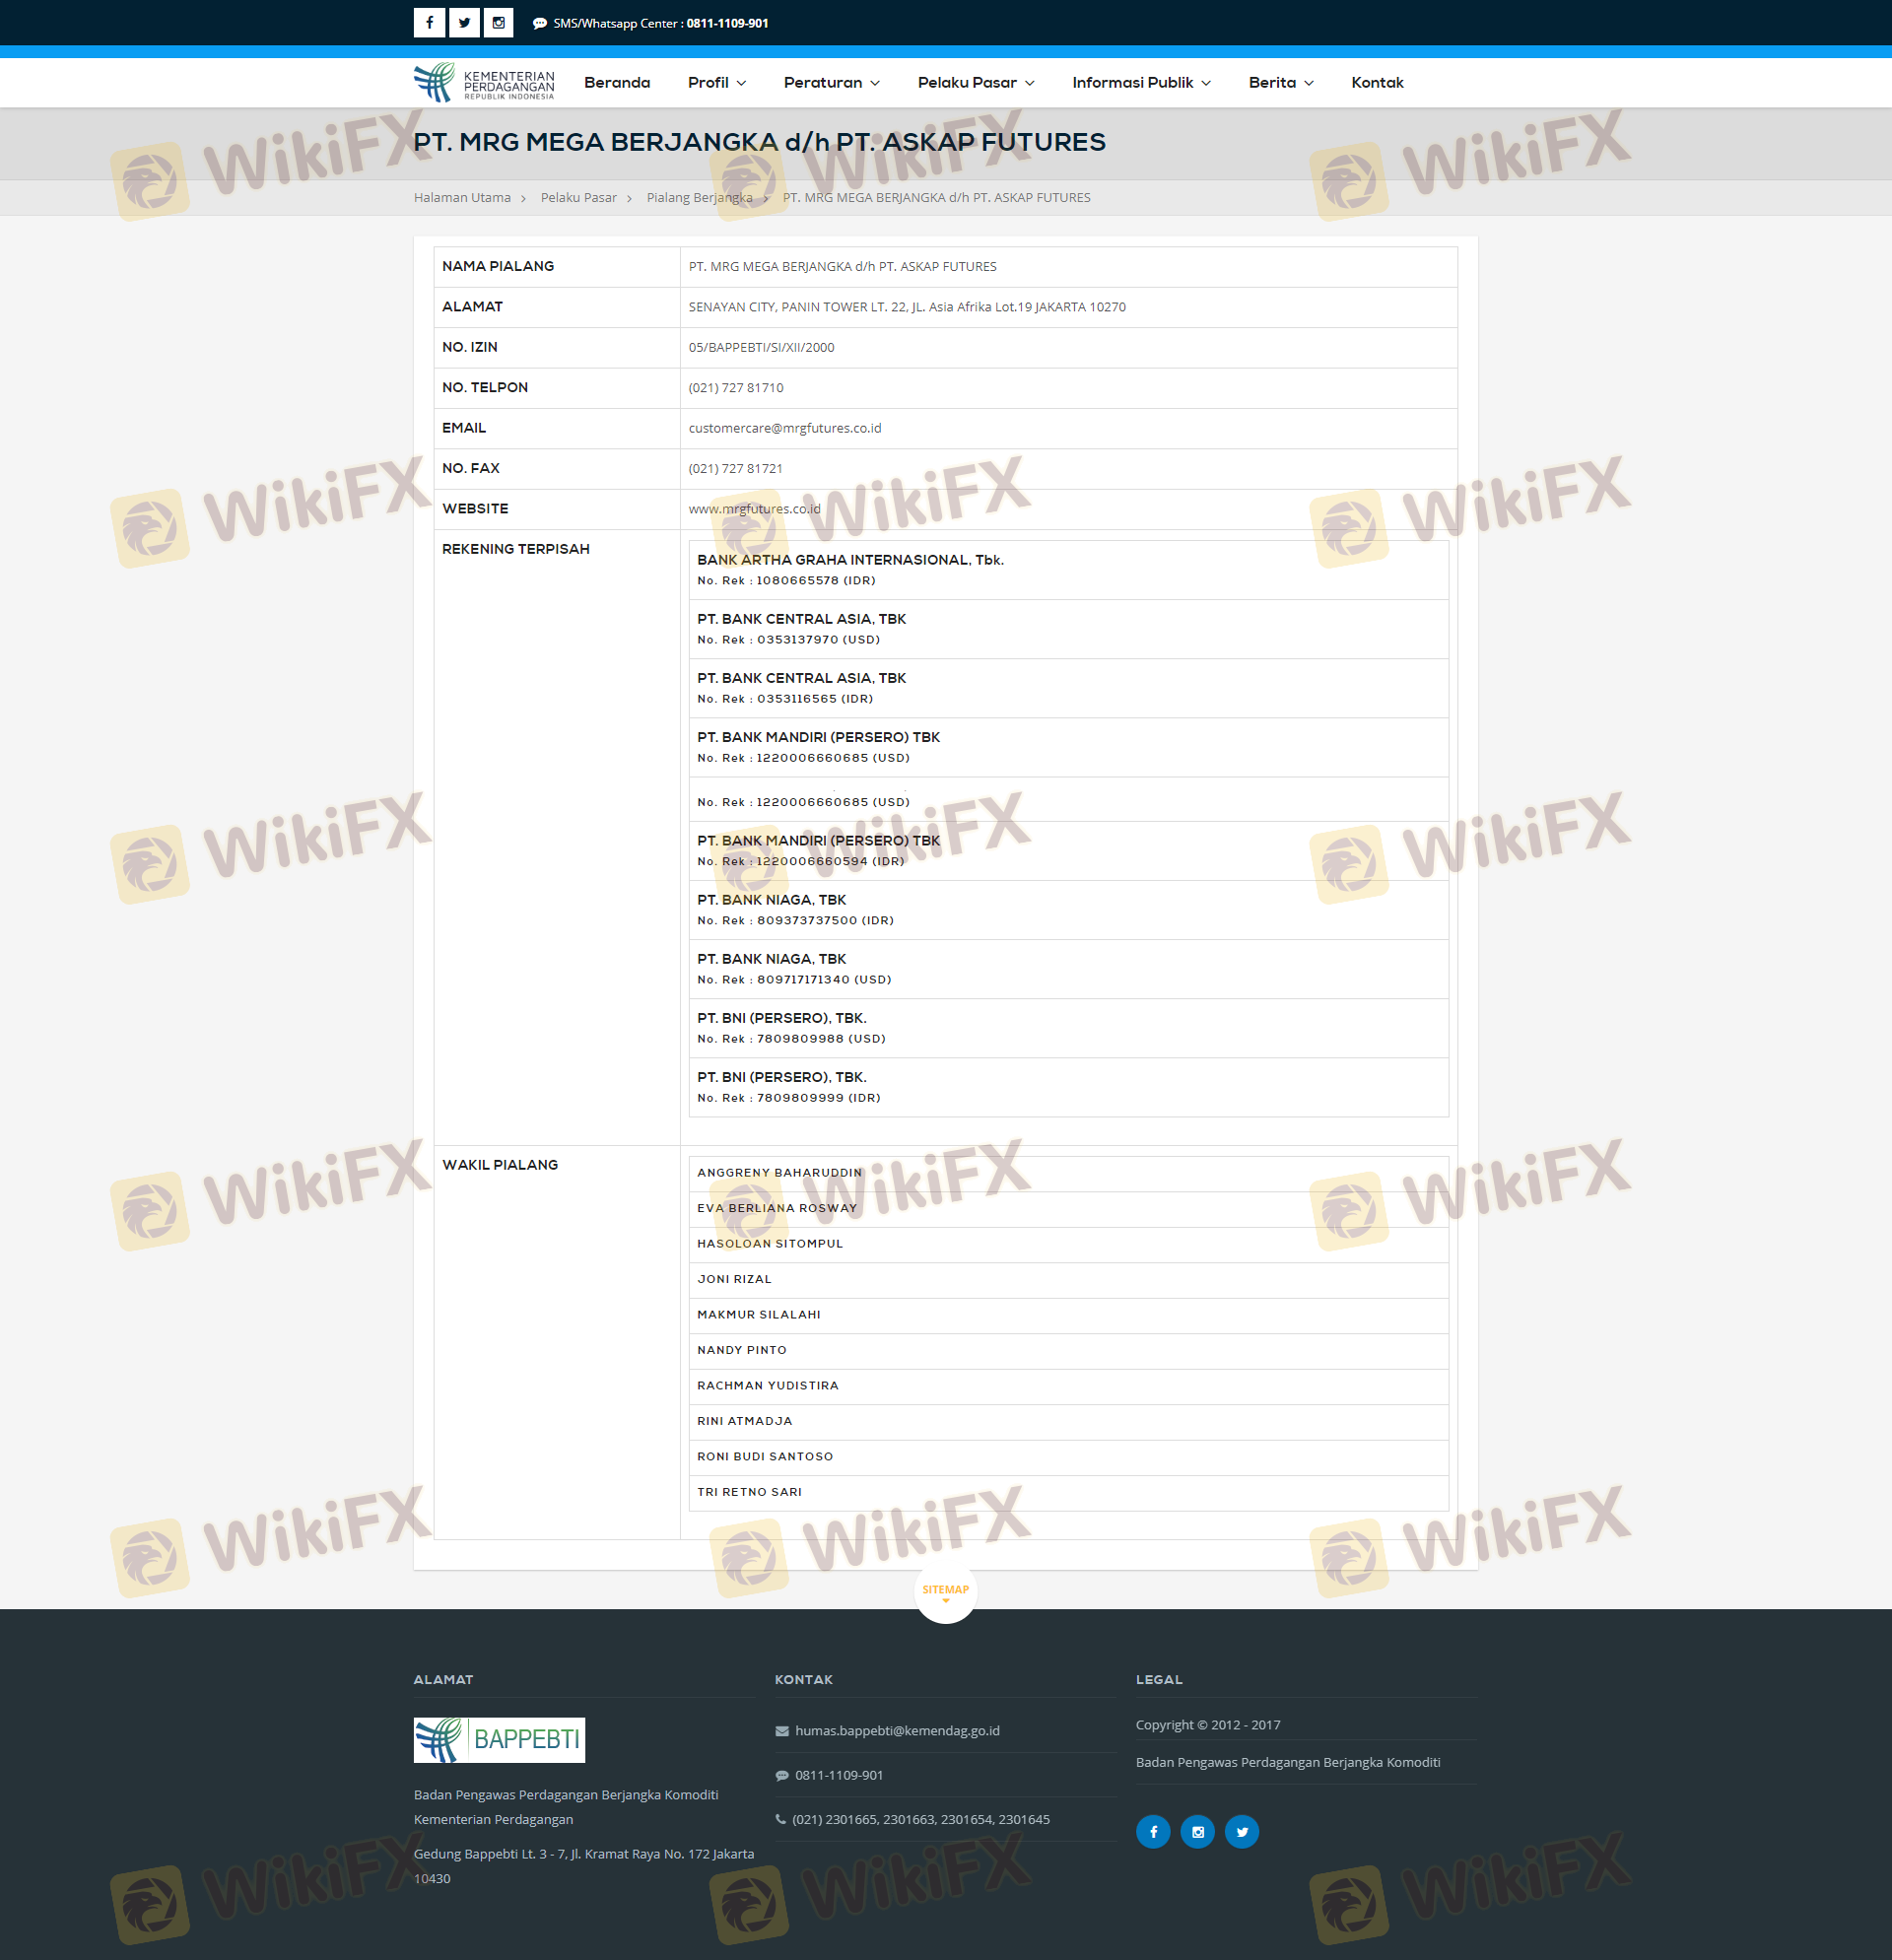Click the Pialang Berjangka breadcrumb link
Screen dimensions: 1892x1960
coord(699,197)
